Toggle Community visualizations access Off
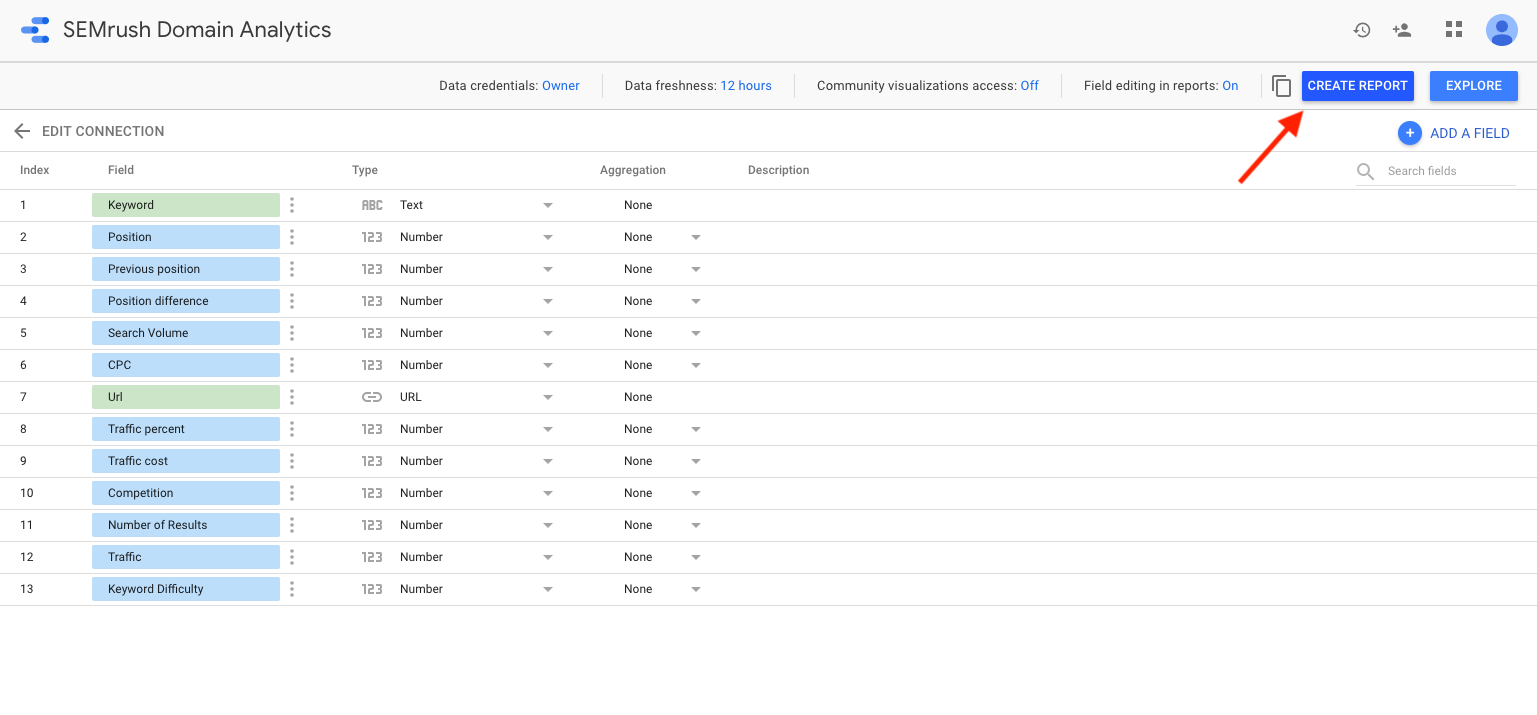 (x=1029, y=85)
